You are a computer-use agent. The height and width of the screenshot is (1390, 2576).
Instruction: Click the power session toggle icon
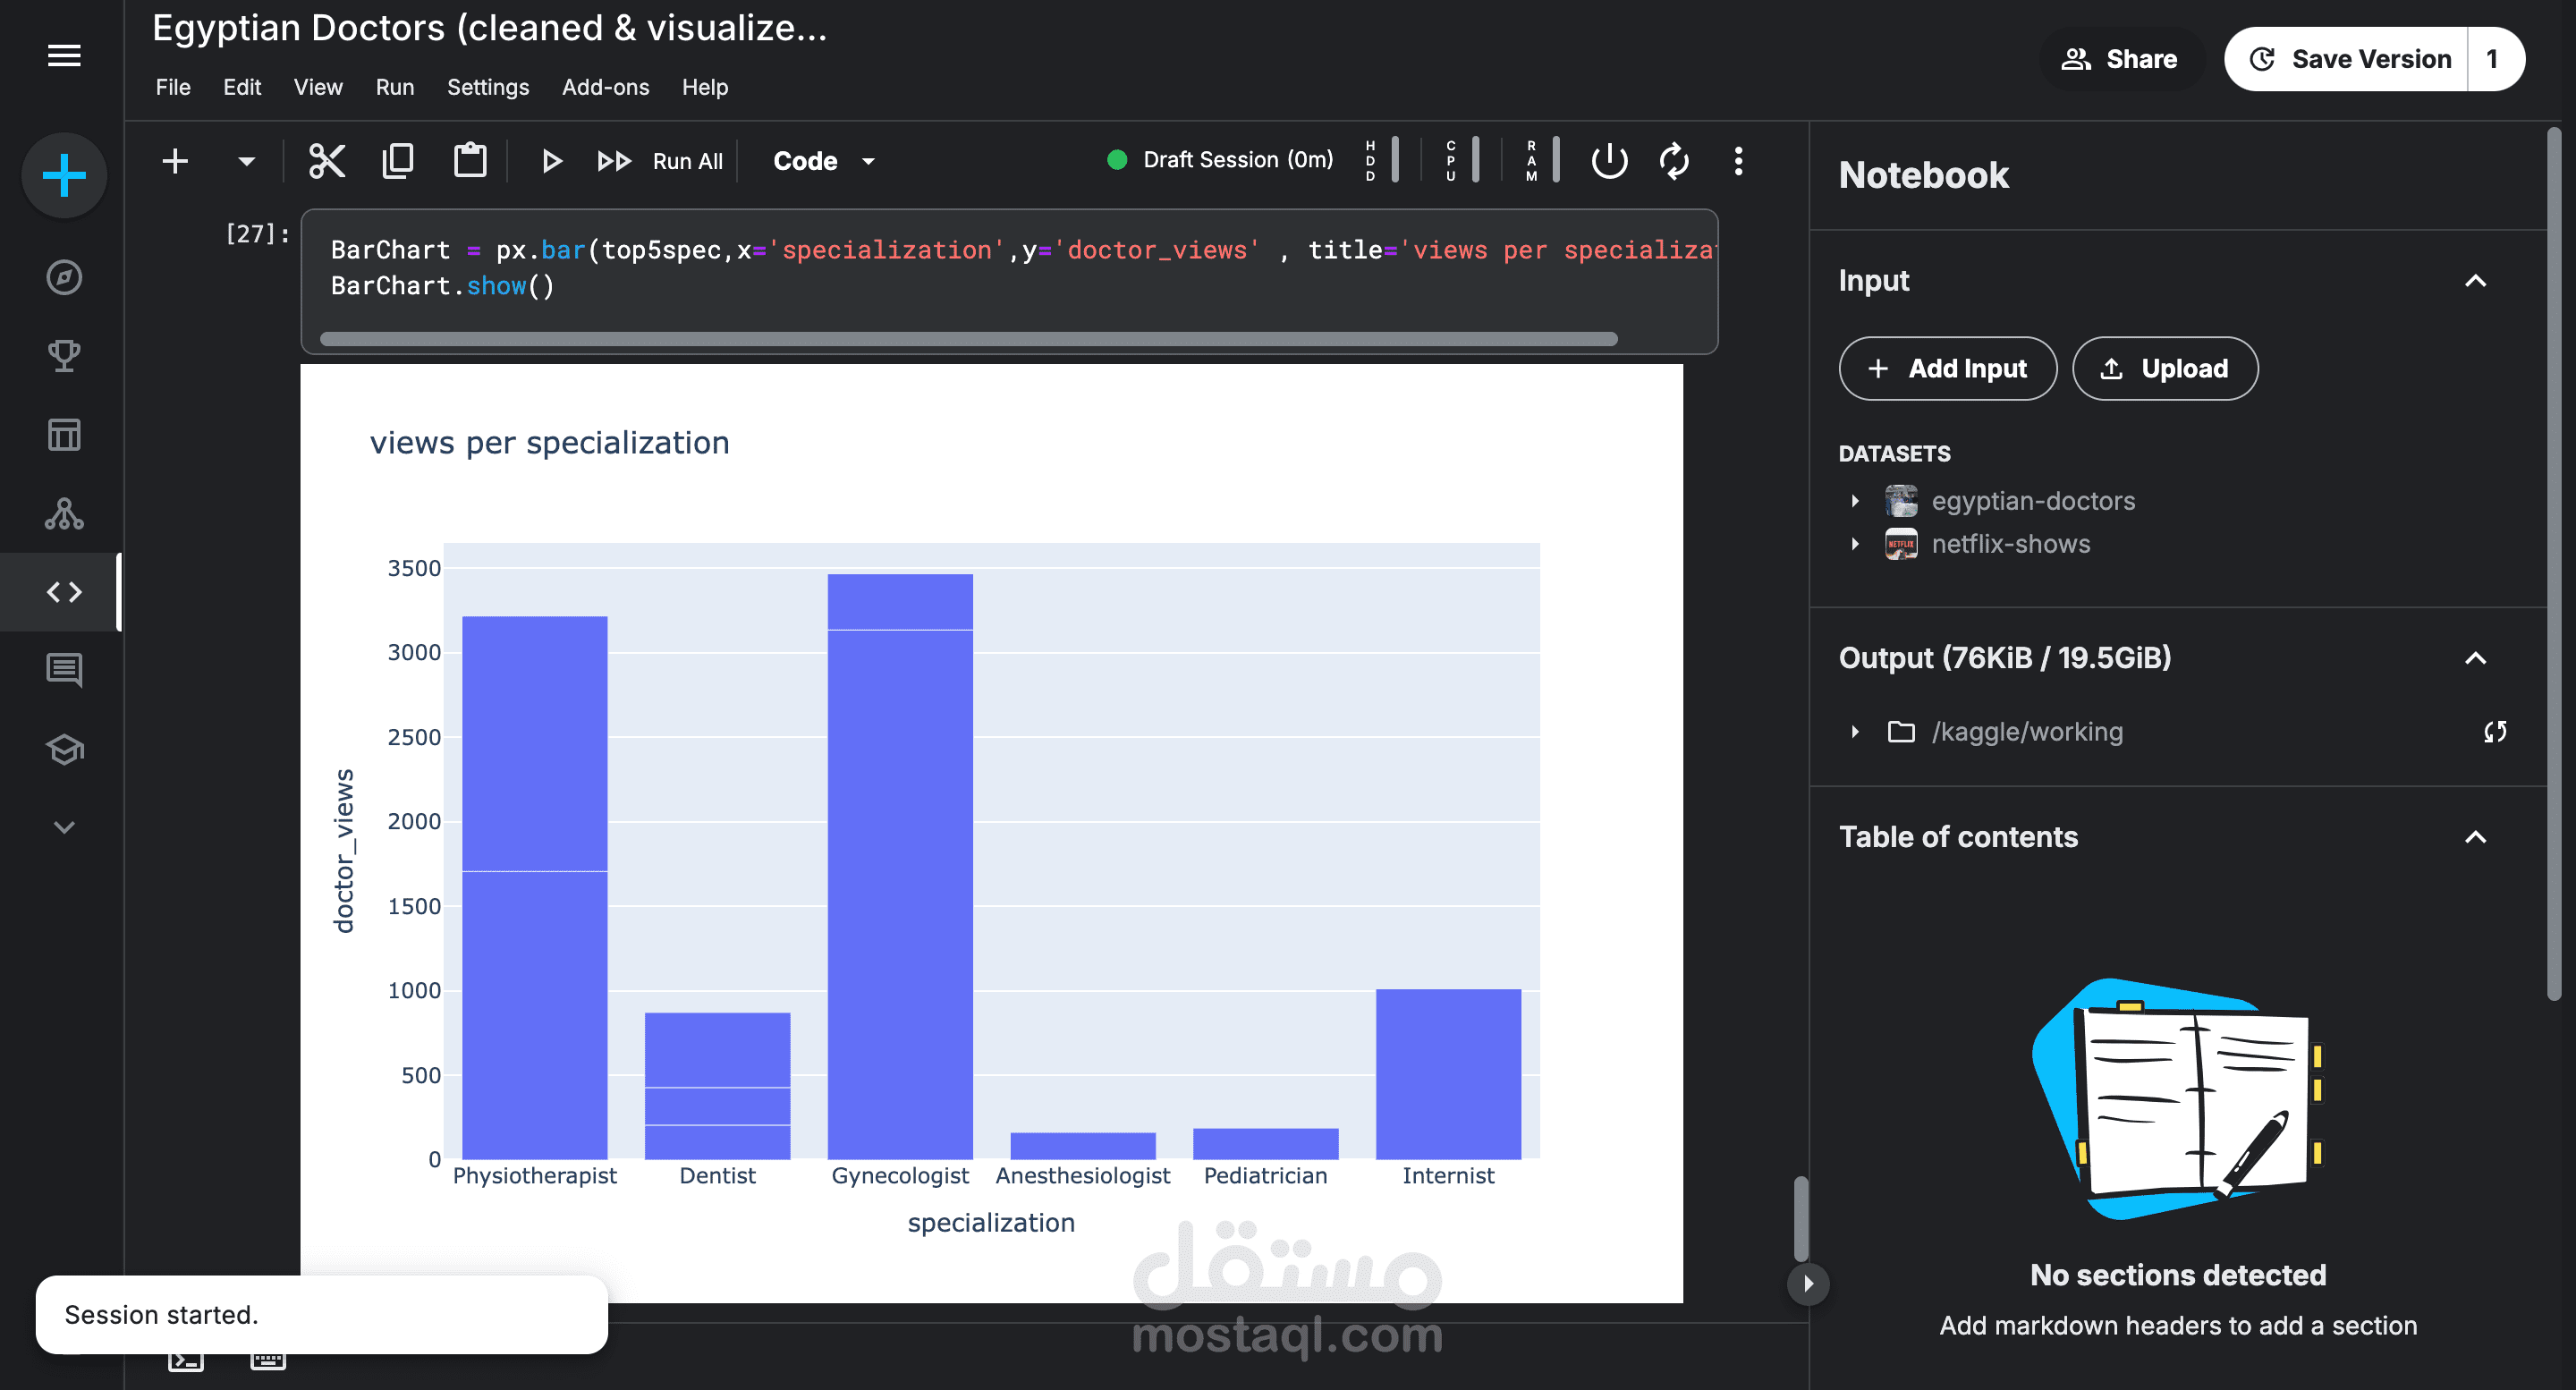tap(1609, 161)
